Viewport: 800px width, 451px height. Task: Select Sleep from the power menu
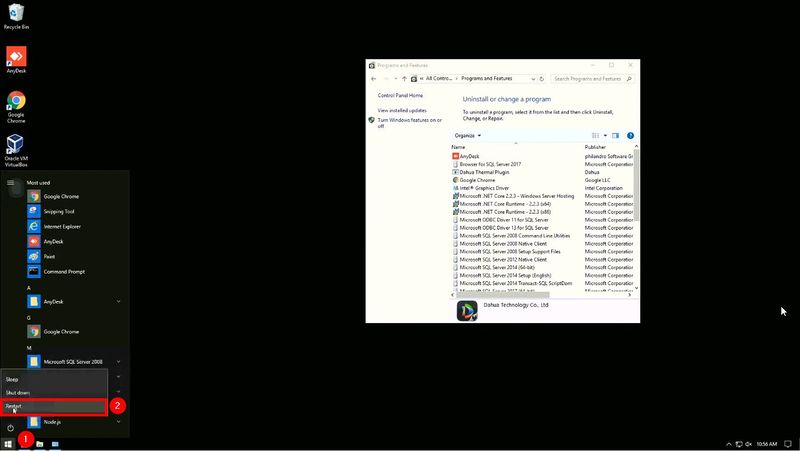click(x=54, y=379)
